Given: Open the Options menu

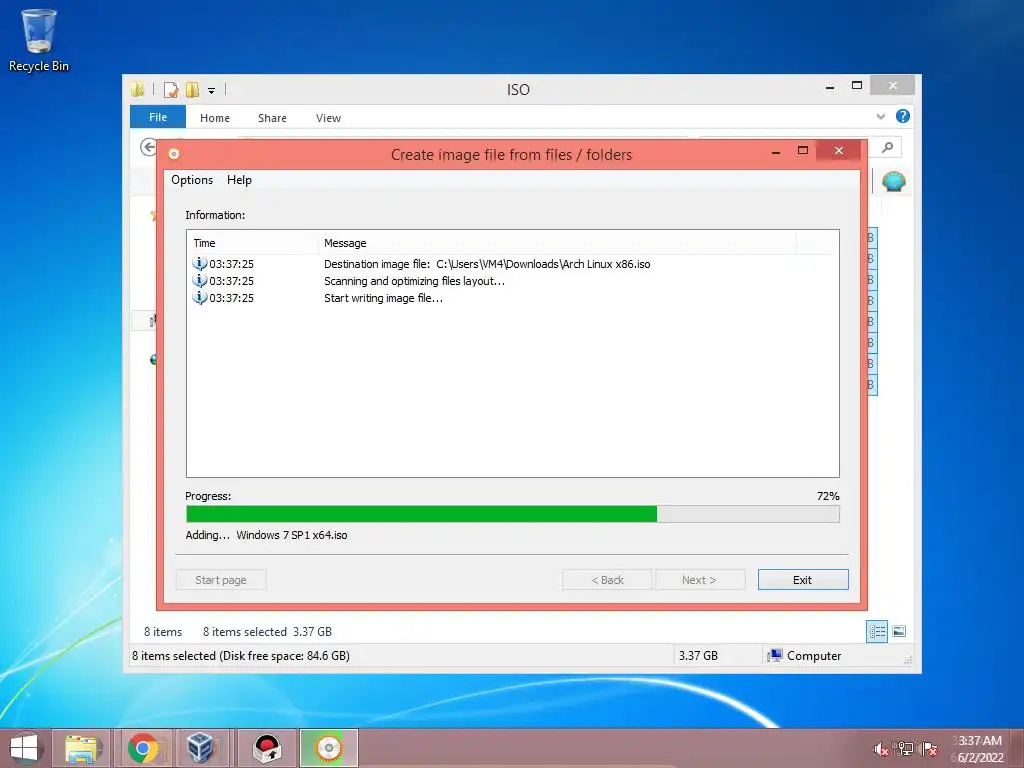Looking at the screenshot, I should [192, 180].
